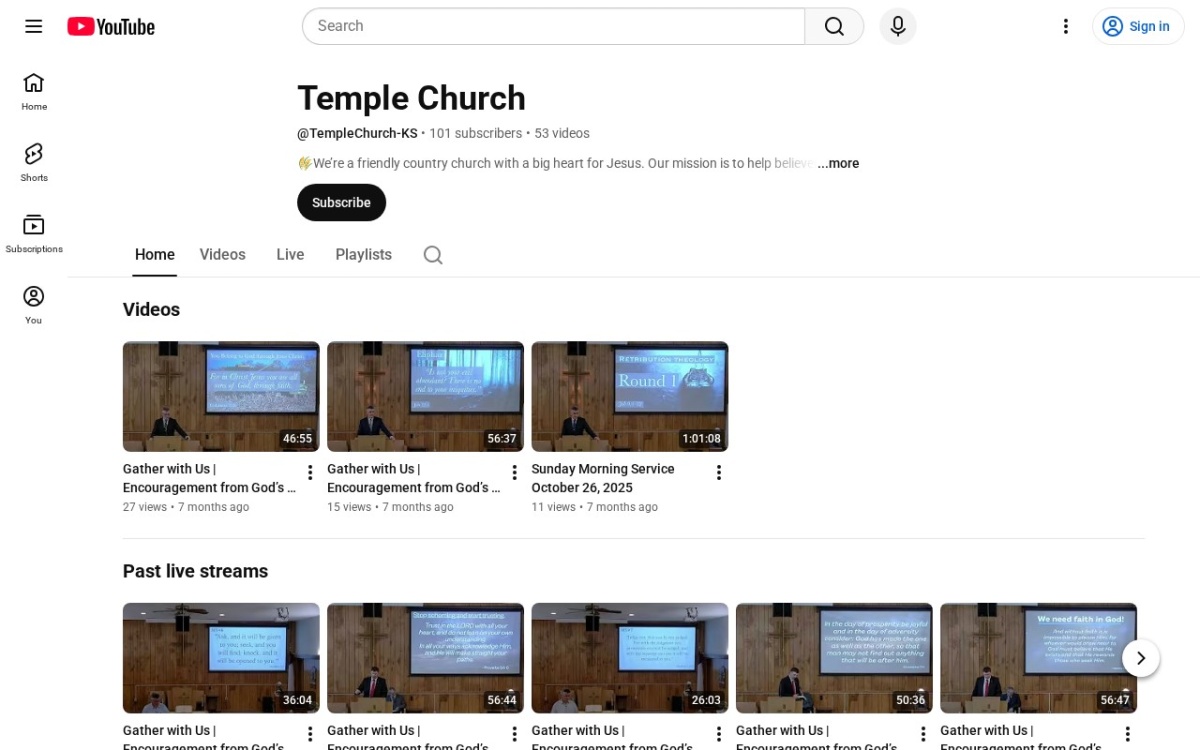The width and height of the screenshot is (1200, 750).
Task: Show next past live streams with arrow
Action: 1141,658
